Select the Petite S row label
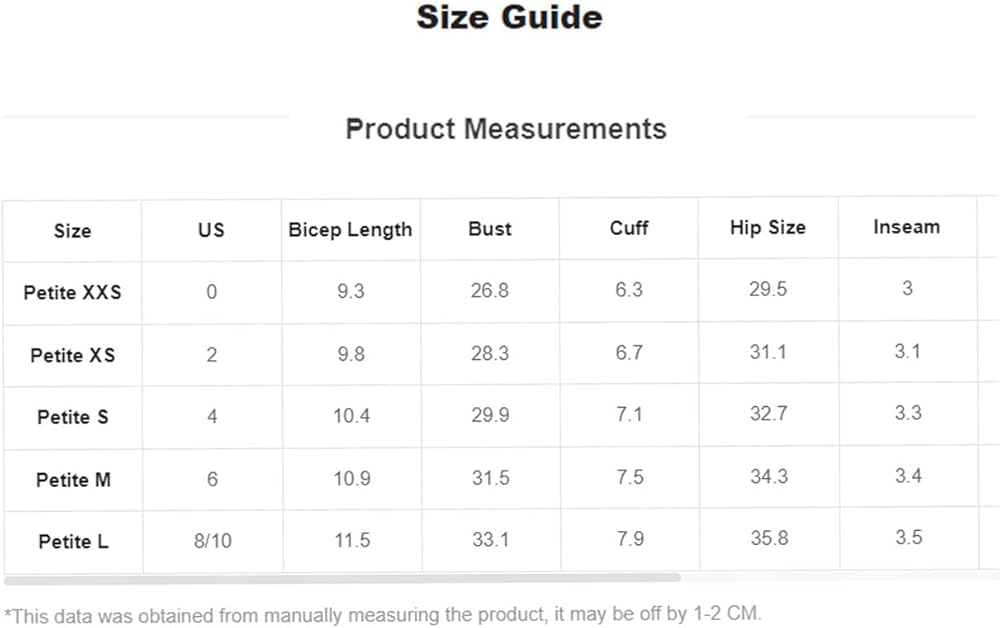Image resolution: width=1000 pixels, height=628 pixels. 72,417
